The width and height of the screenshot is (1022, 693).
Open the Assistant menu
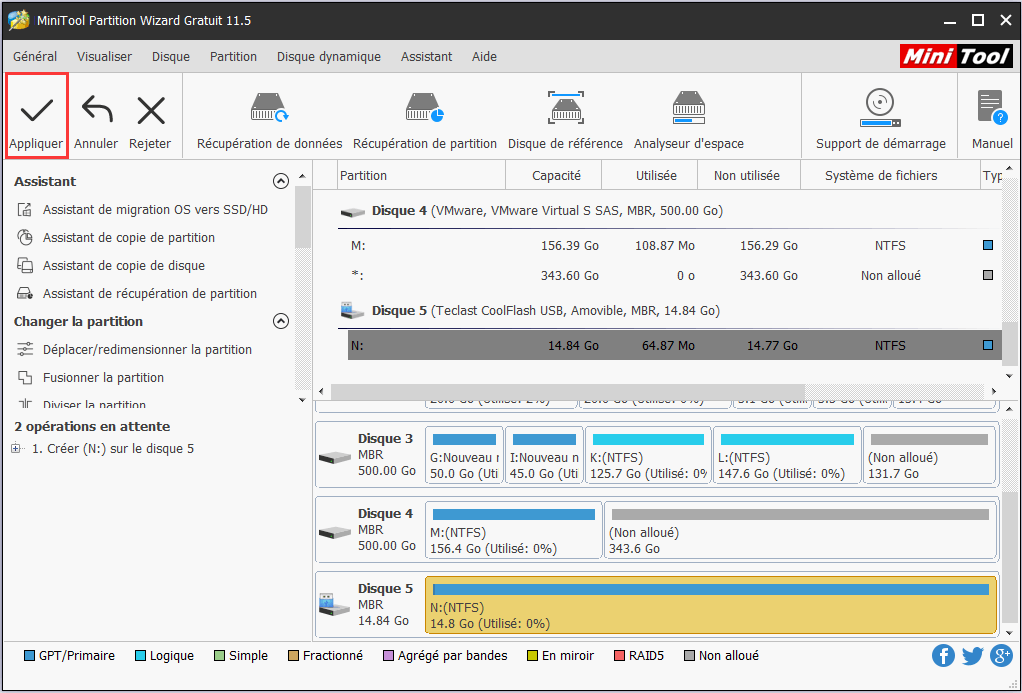pos(426,57)
